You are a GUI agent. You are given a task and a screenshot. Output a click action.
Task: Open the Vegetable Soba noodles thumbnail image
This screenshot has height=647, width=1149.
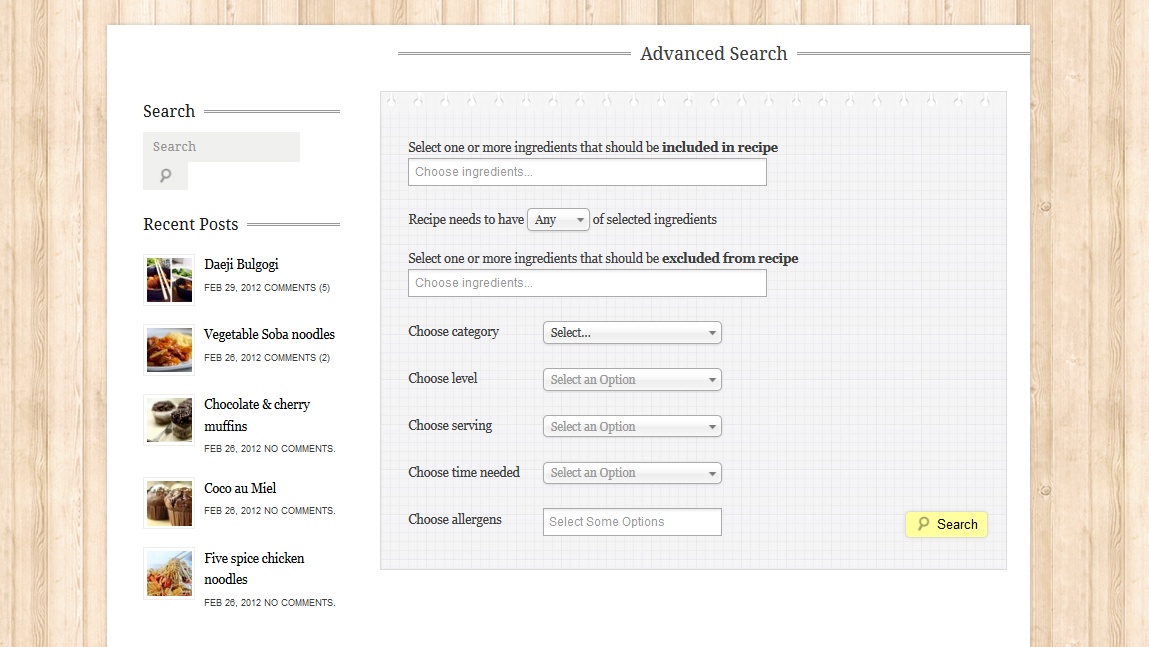pos(169,350)
